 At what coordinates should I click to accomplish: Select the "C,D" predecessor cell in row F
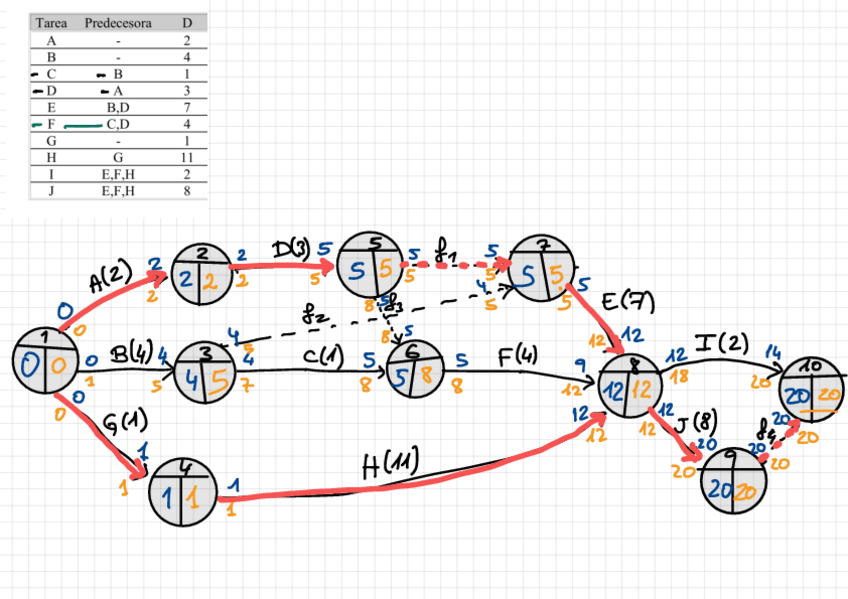pyautogui.click(x=118, y=124)
